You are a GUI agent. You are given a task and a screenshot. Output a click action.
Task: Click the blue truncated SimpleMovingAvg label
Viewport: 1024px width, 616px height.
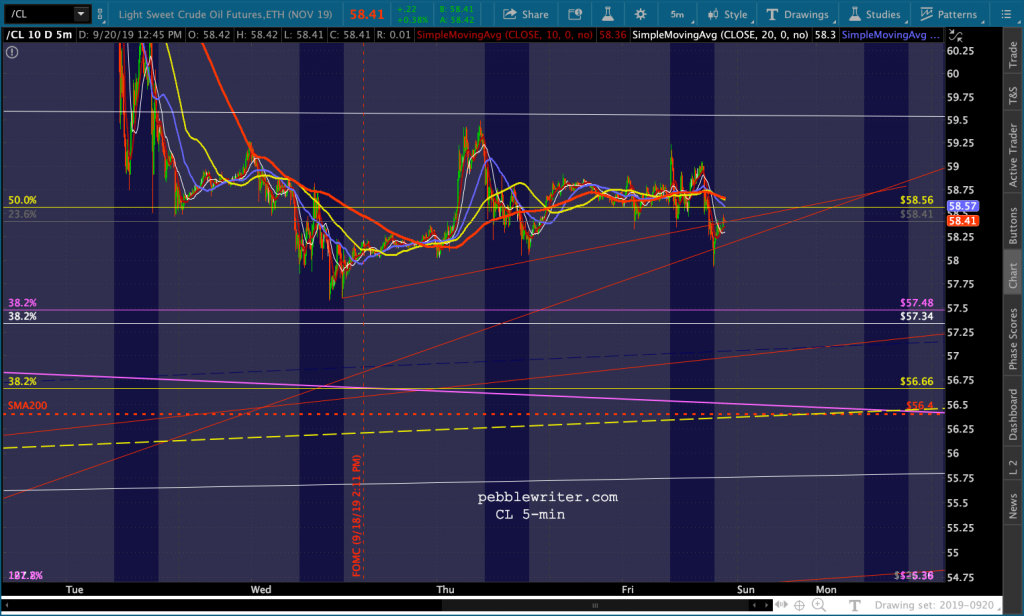click(x=891, y=35)
